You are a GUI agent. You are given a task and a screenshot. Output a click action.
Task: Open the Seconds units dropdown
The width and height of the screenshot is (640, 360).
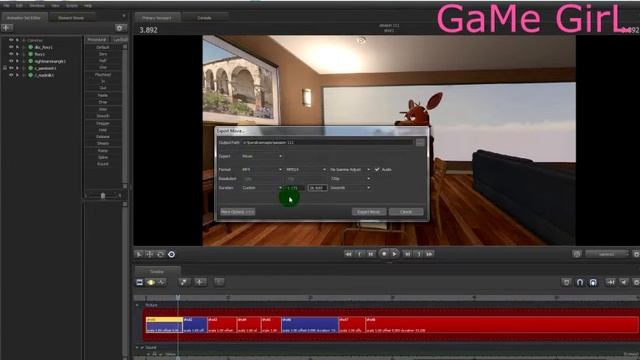(x=350, y=188)
